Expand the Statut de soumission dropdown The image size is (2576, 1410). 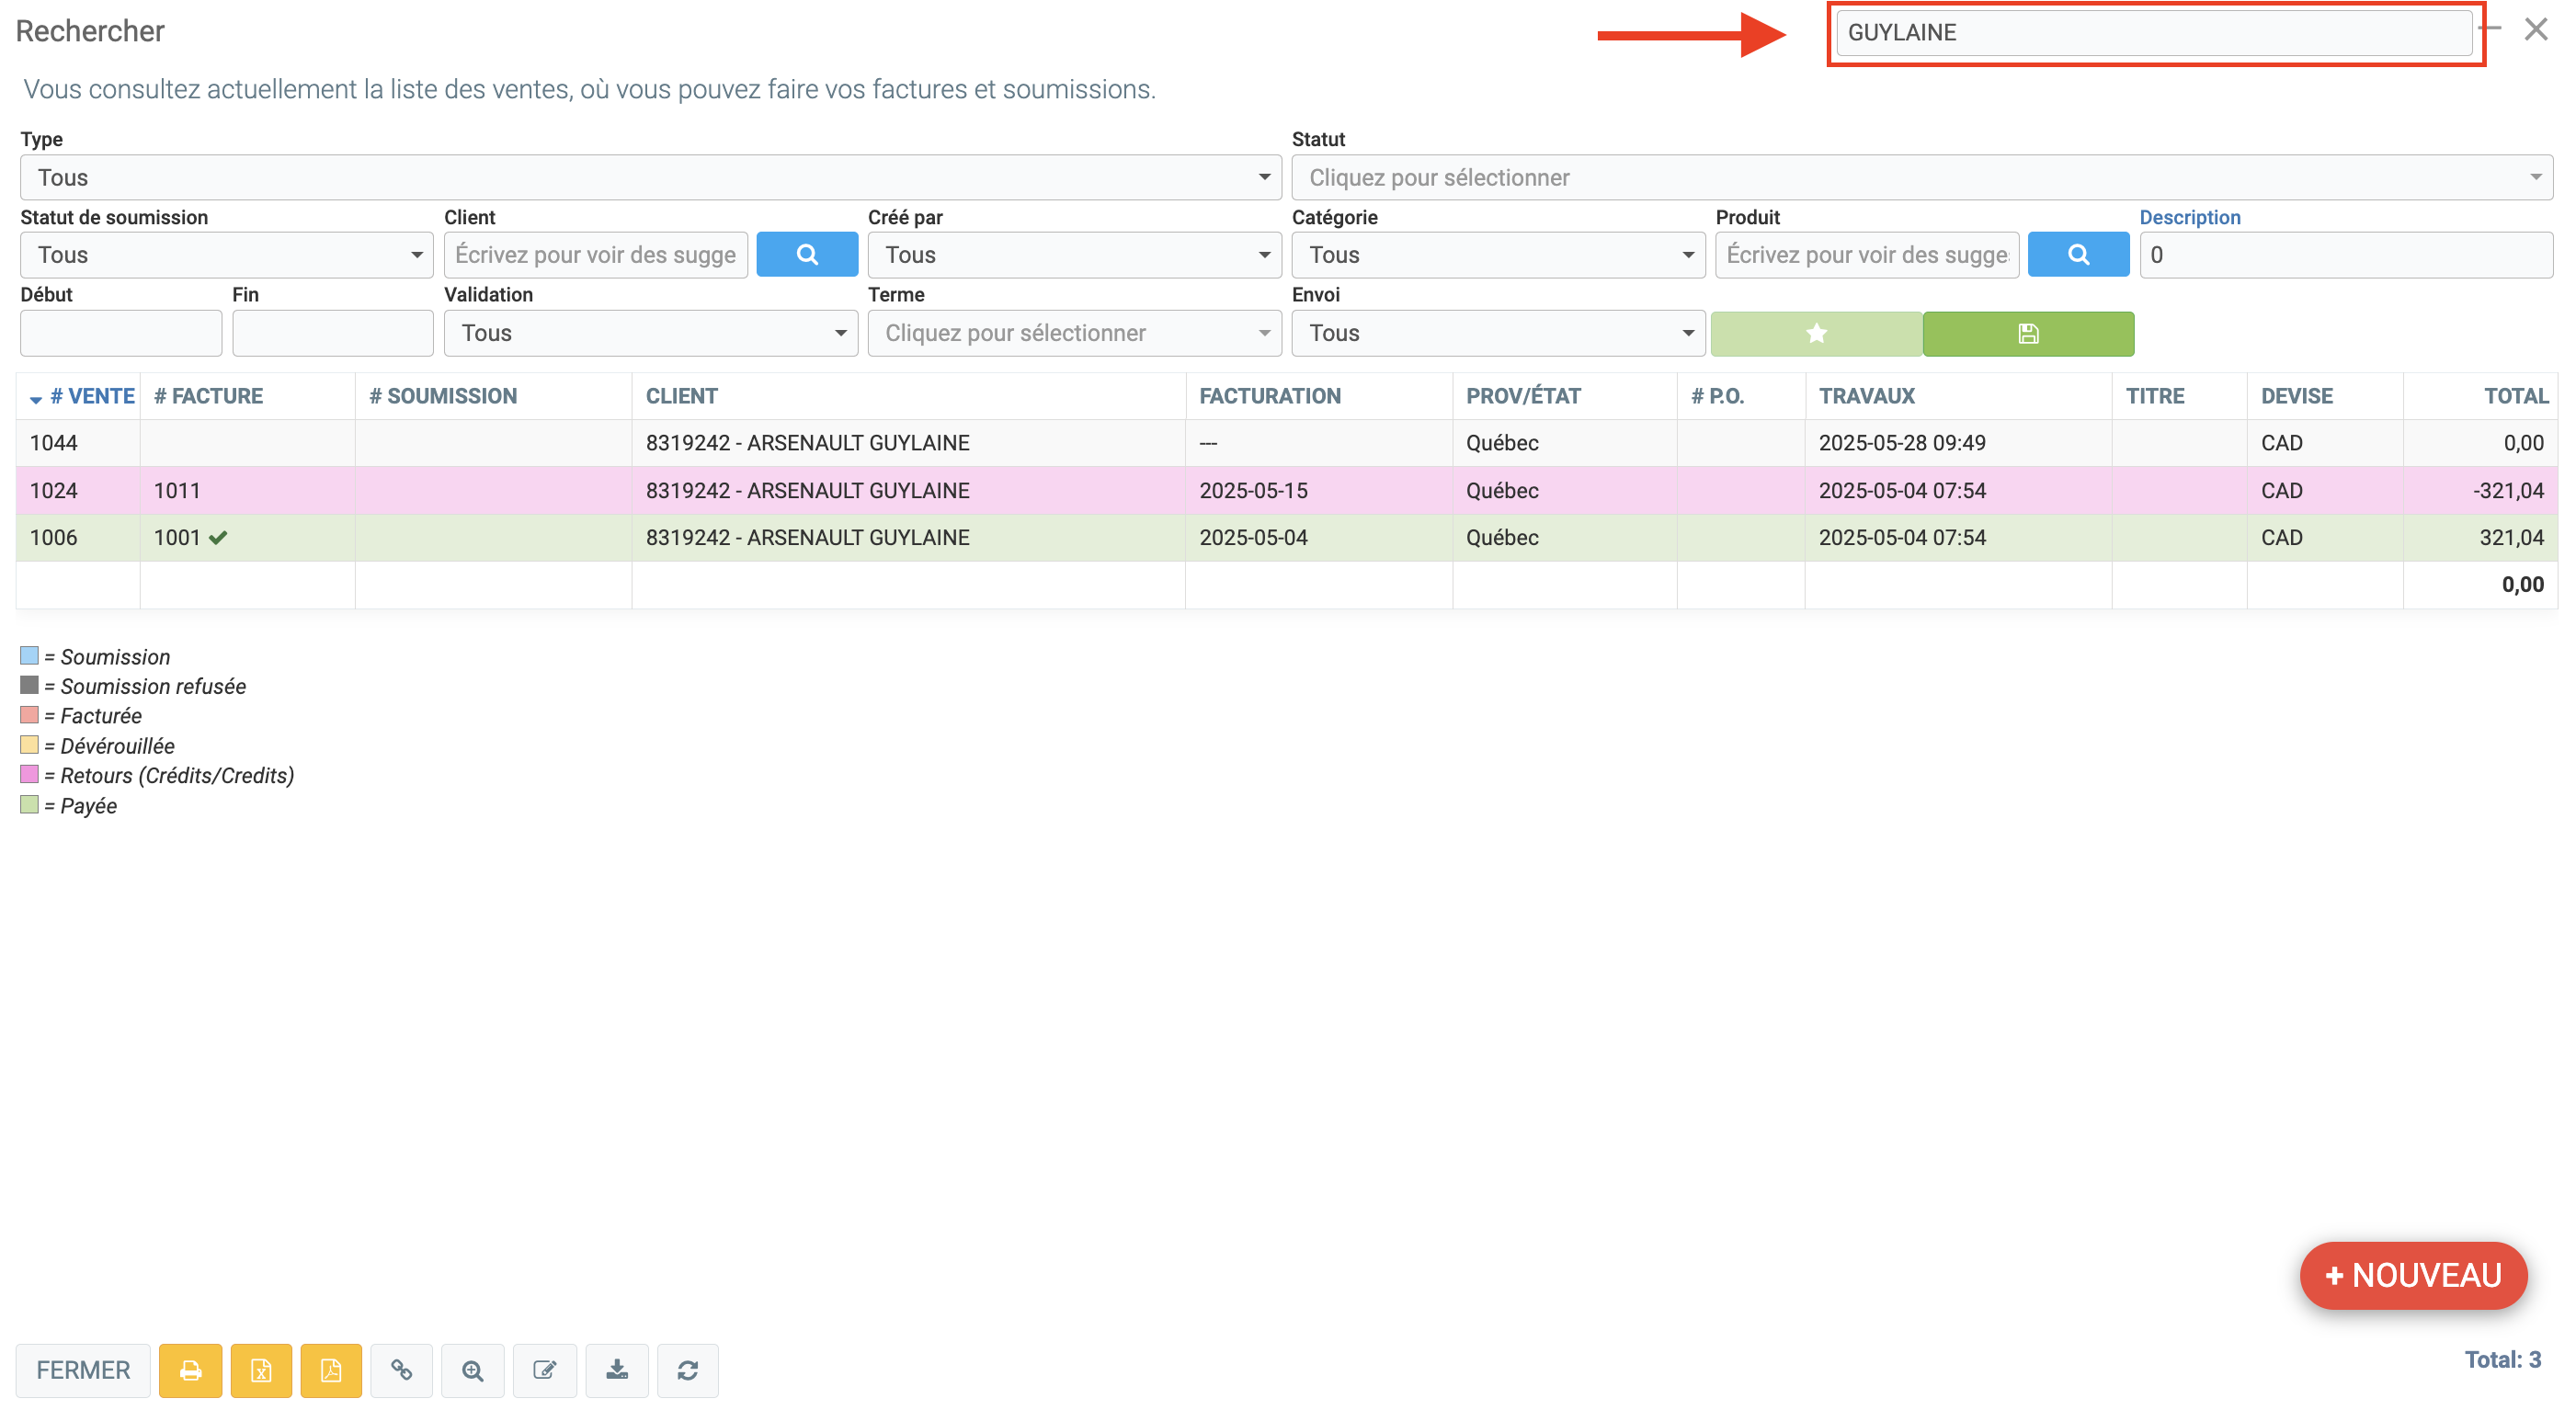click(x=226, y=255)
